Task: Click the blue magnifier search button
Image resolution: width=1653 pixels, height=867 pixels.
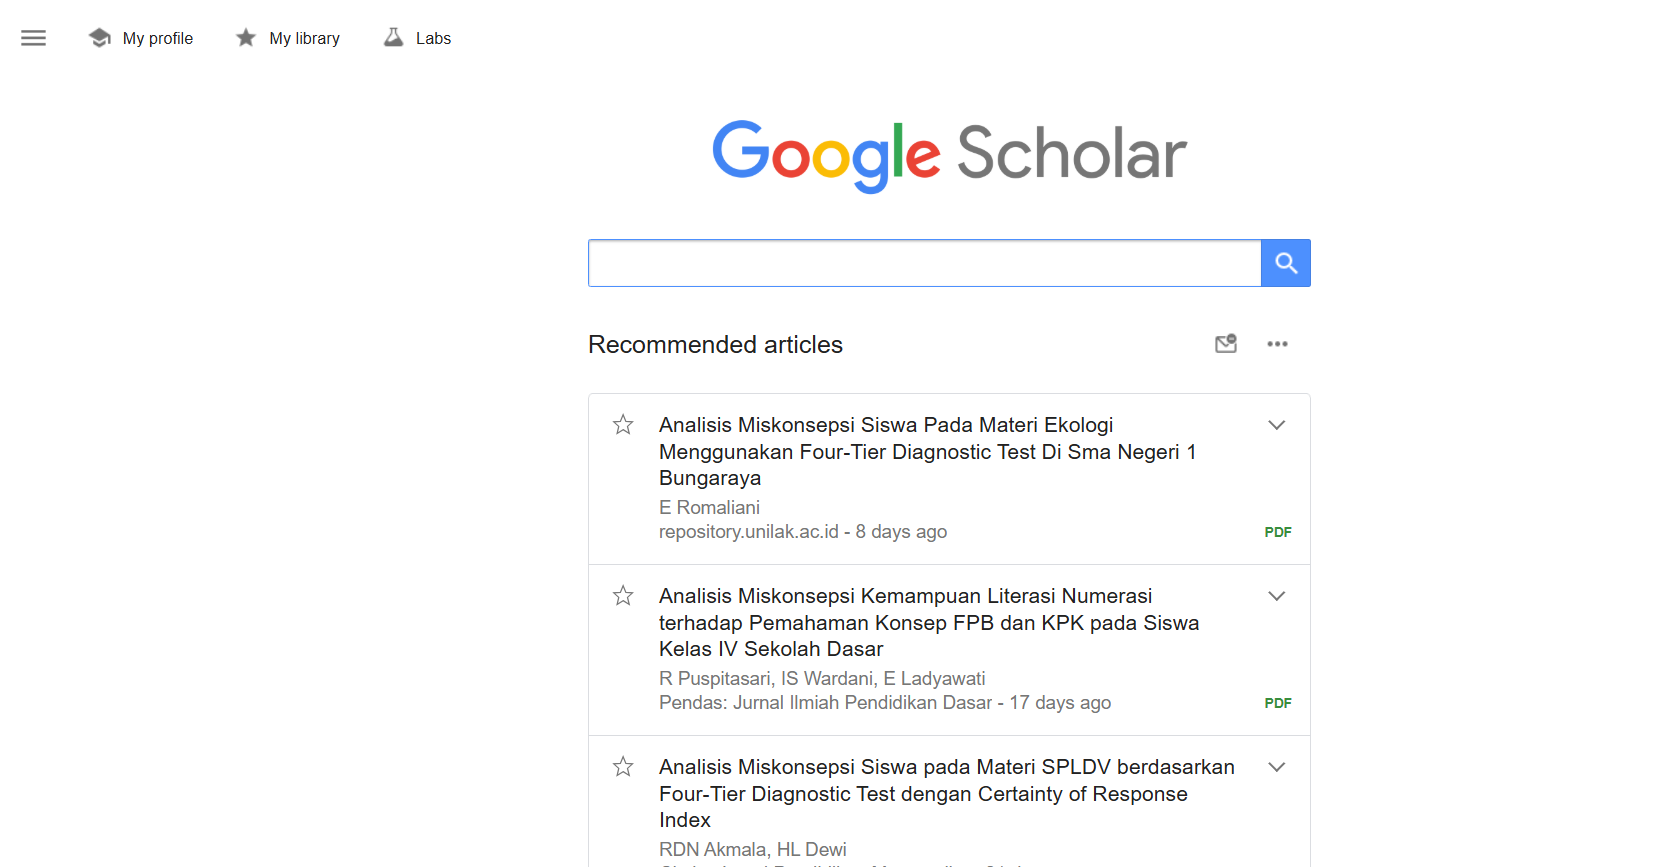Action: click(x=1286, y=263)
